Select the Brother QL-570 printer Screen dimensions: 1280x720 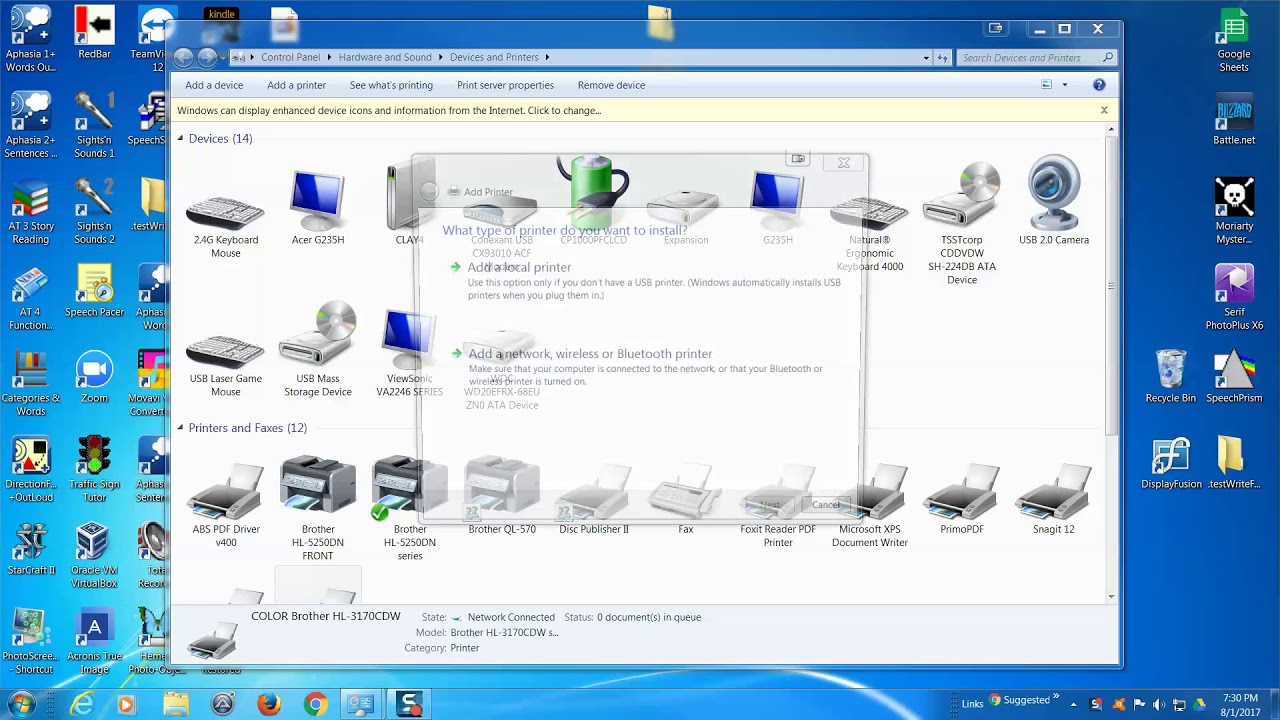502,497
